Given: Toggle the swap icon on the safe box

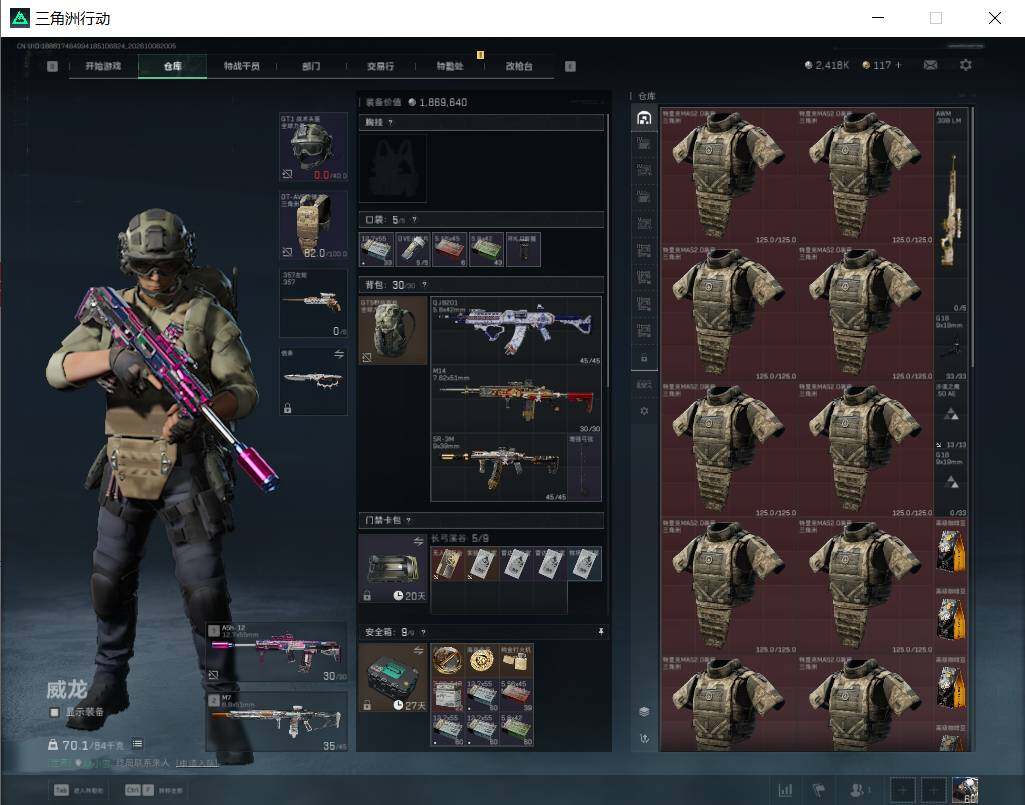Looking at the screenshot, I should (x=418, y=650).
